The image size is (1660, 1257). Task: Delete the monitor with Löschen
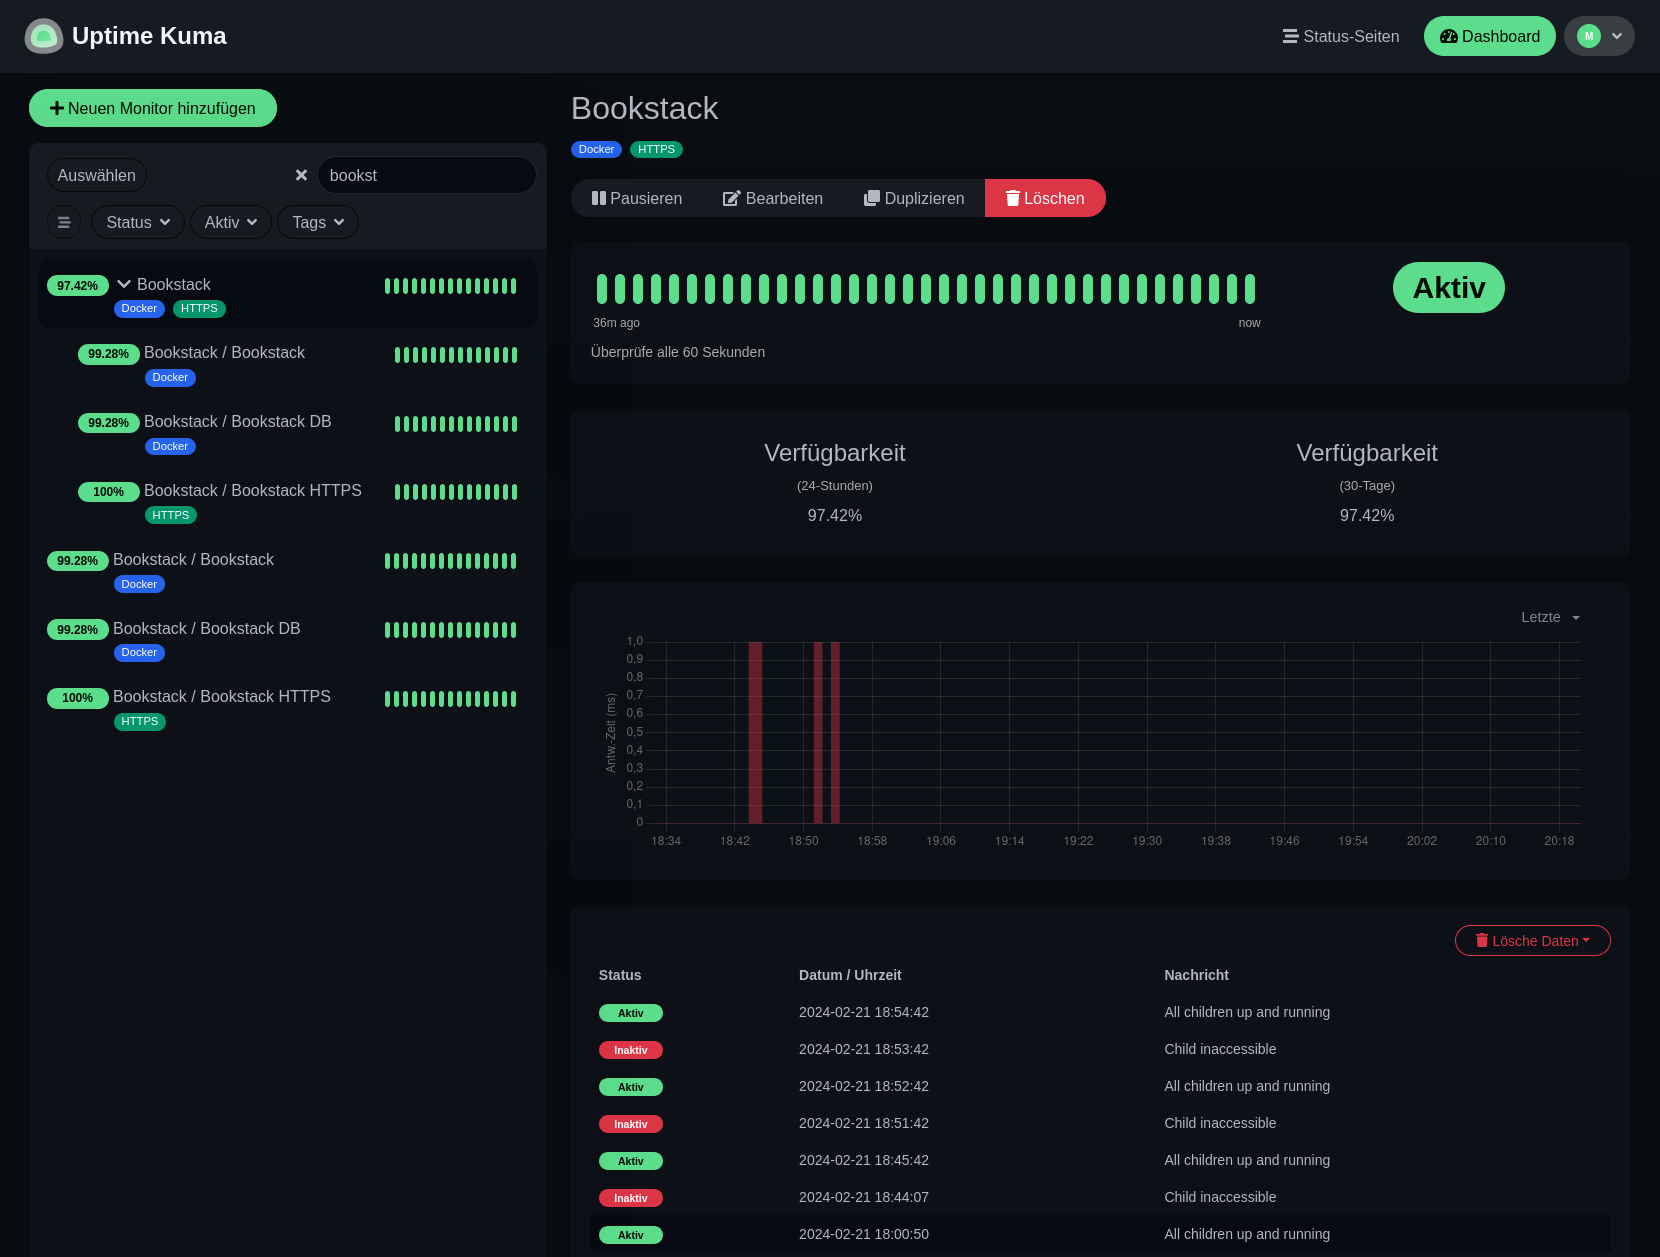pos(1045,198)
